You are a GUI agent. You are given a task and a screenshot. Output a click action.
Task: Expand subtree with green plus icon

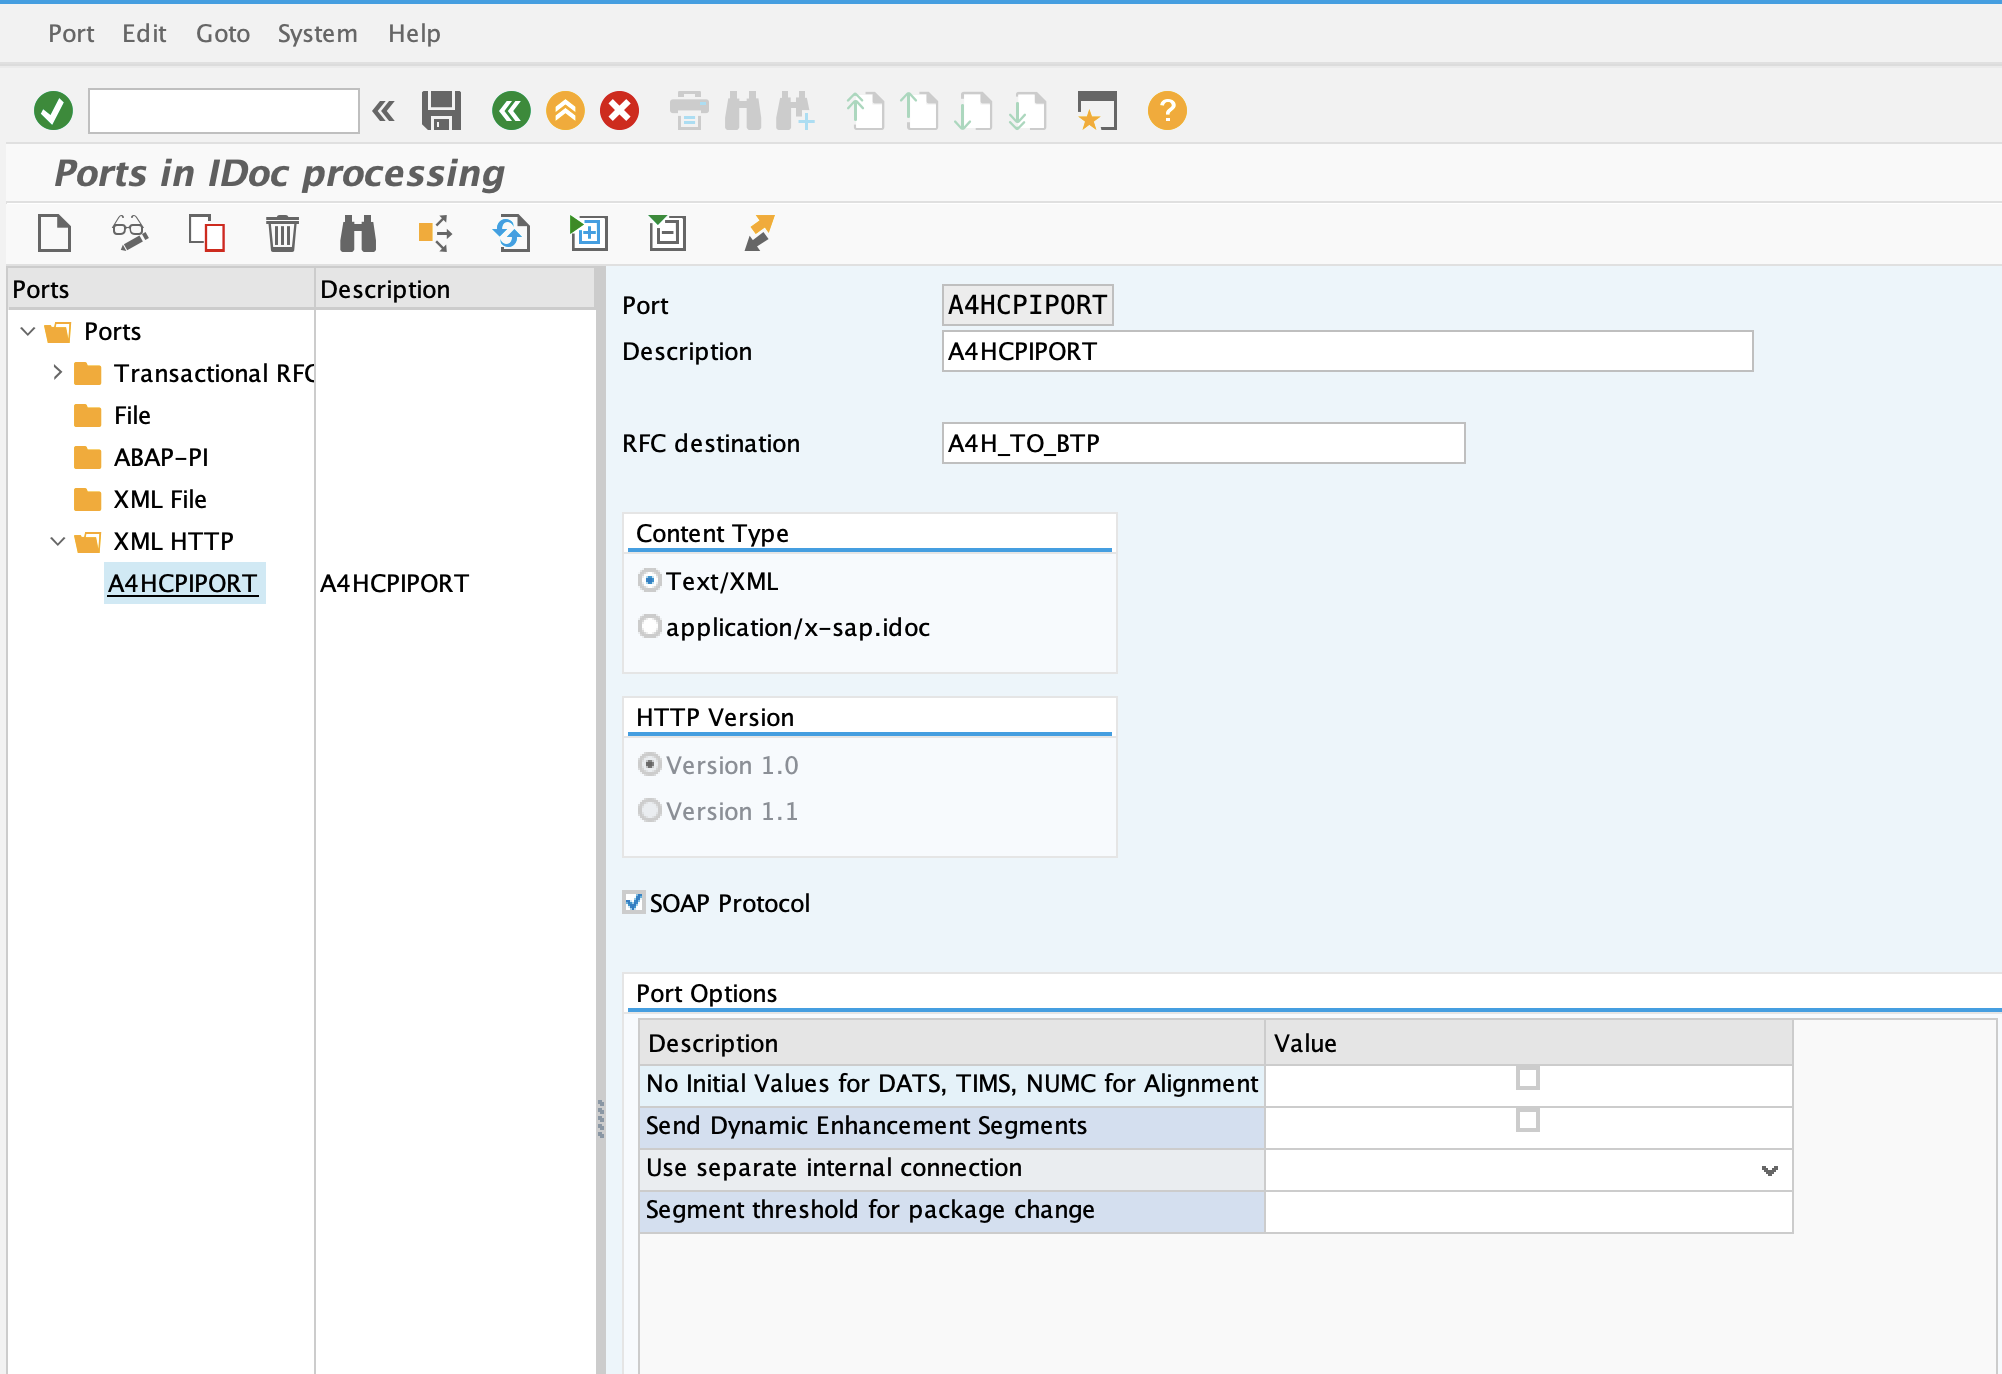(588, 233)
